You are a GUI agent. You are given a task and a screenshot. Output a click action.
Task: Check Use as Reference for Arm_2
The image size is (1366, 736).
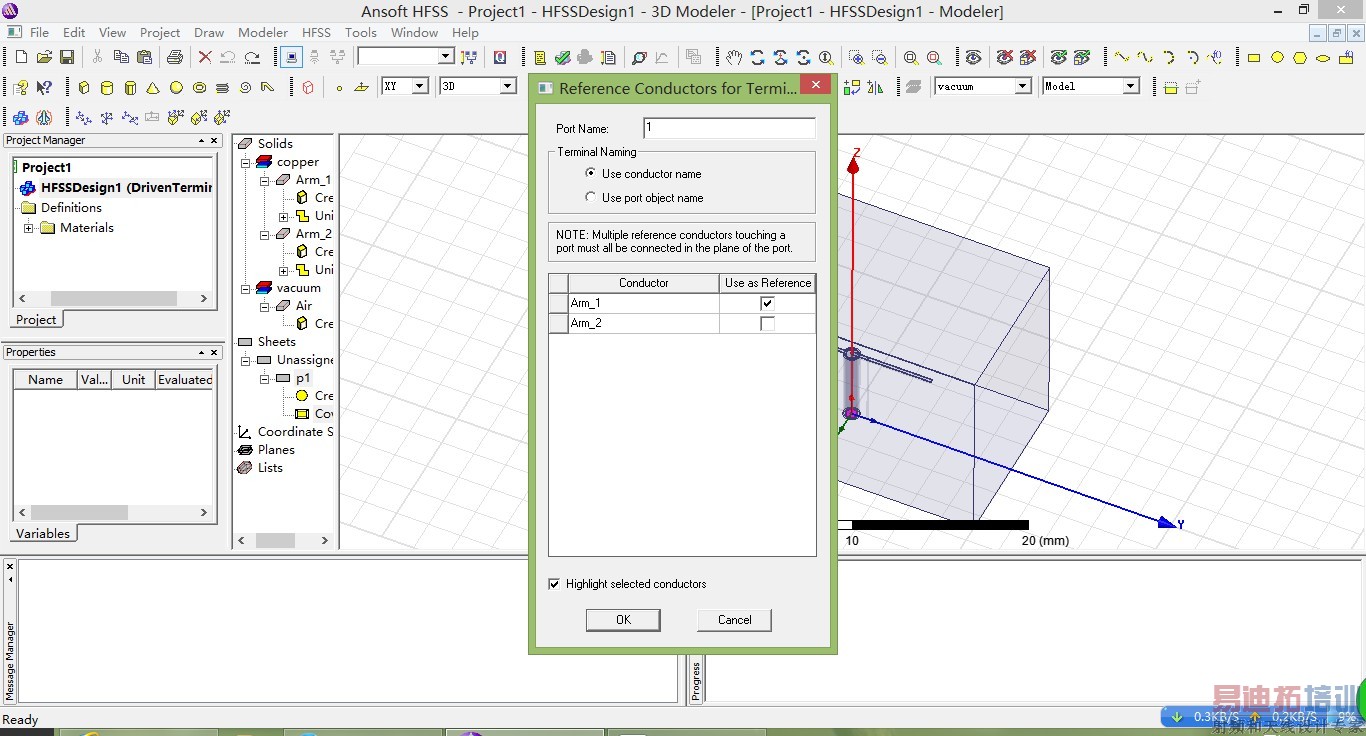click(x=767, y=324)
